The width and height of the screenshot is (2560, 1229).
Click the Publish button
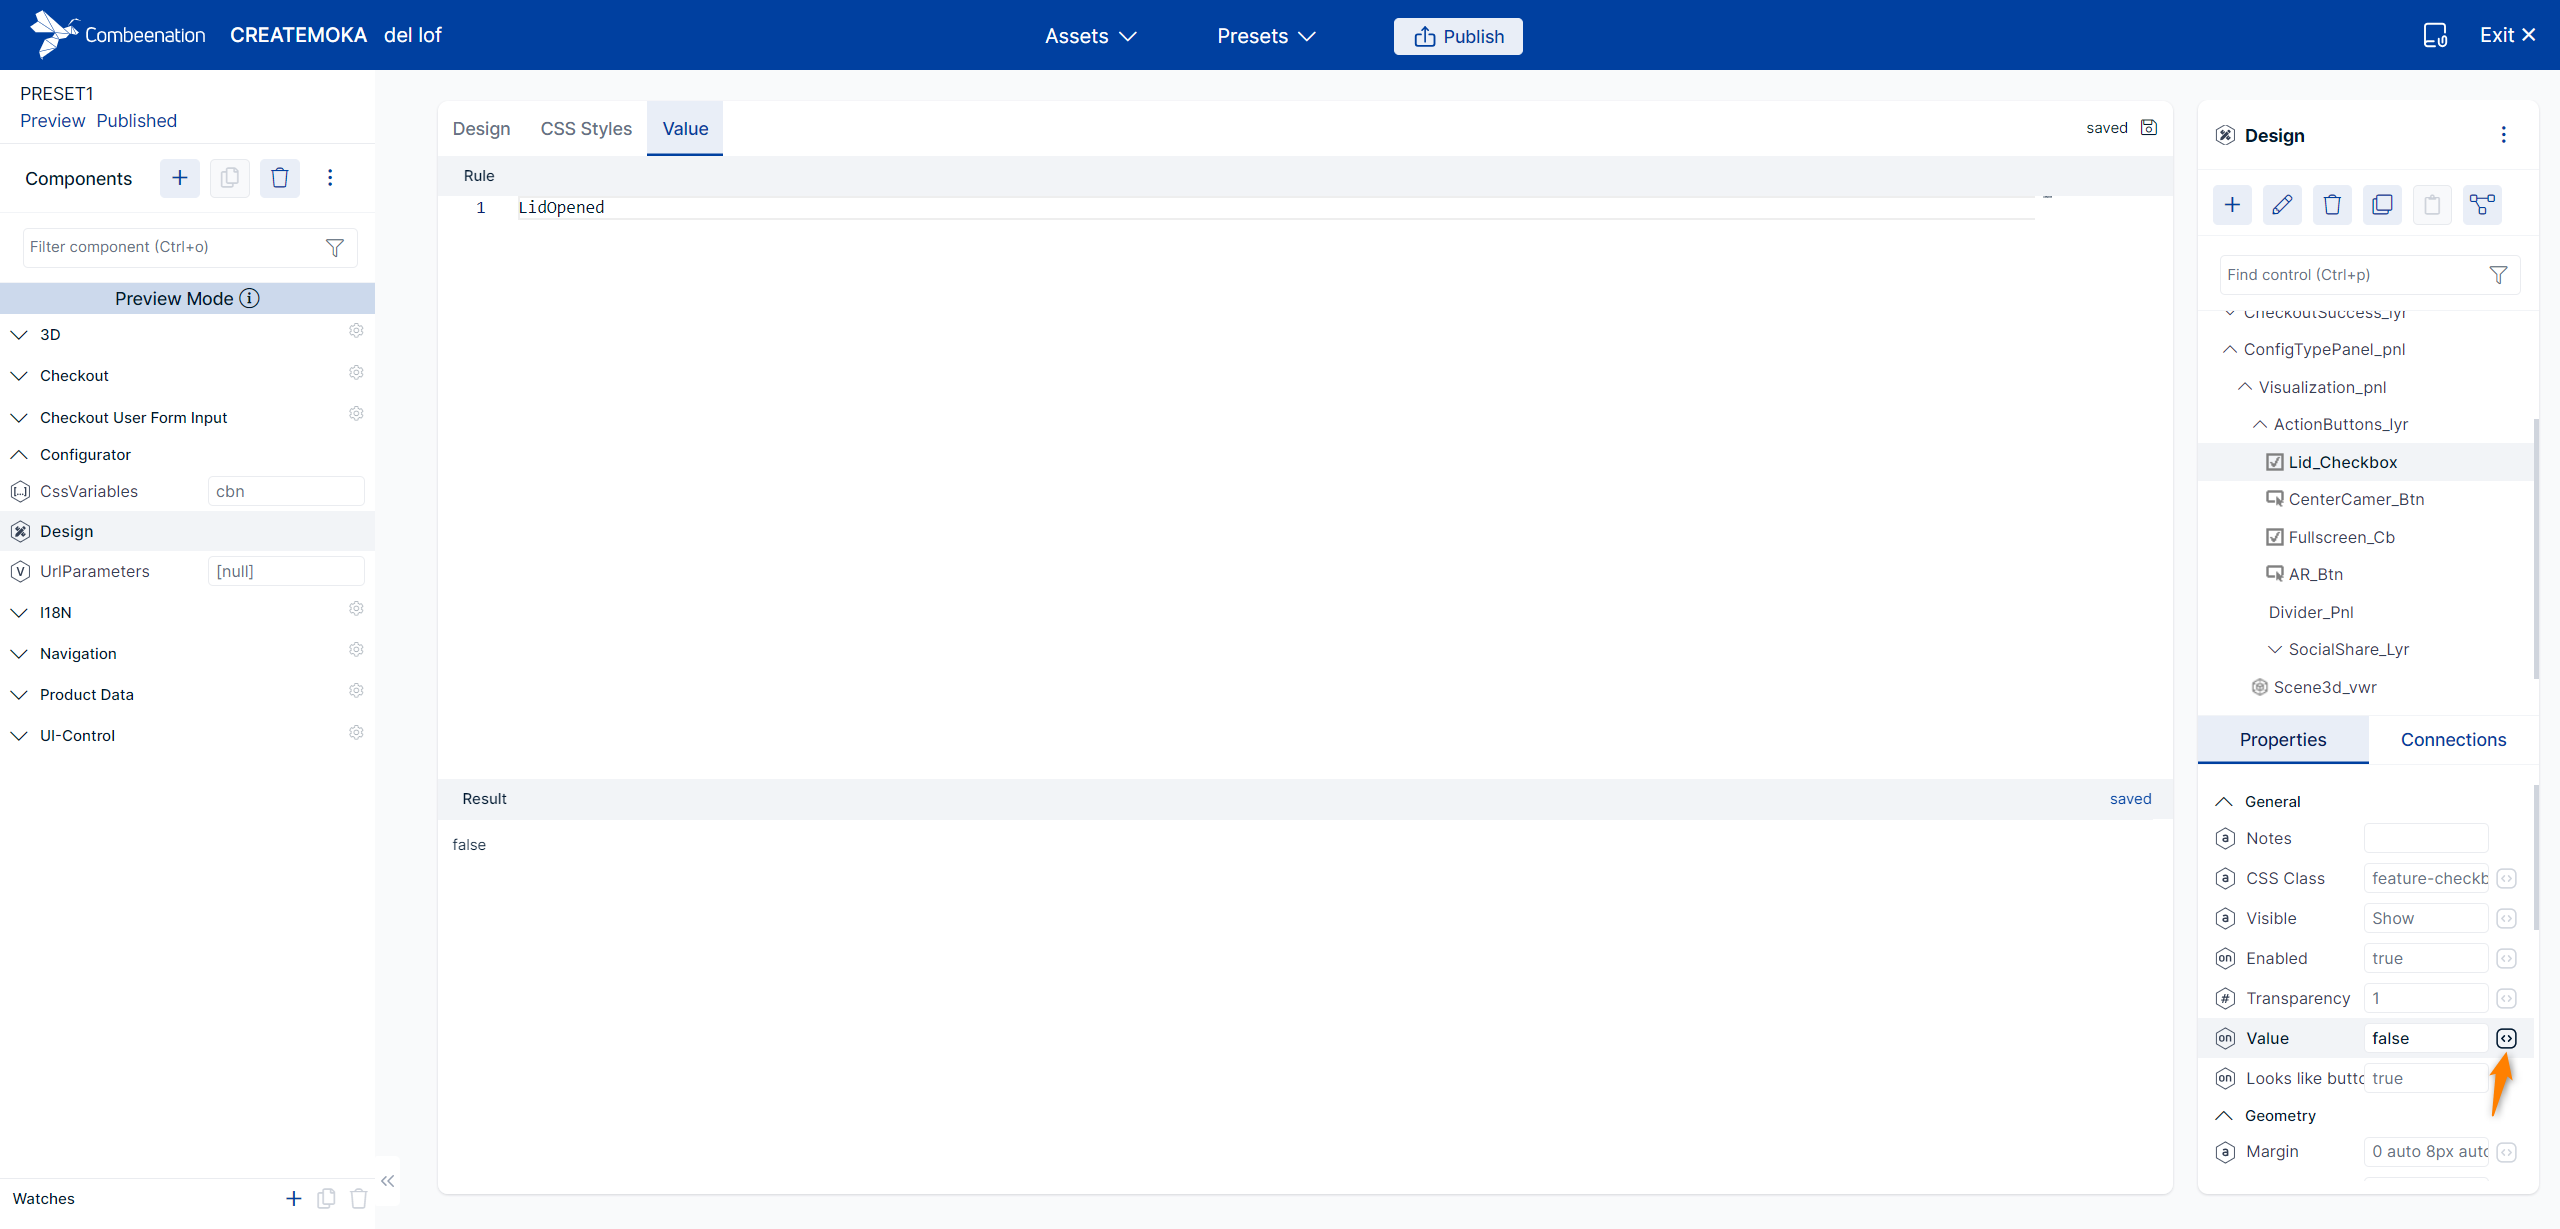[x=1458, y=36]
